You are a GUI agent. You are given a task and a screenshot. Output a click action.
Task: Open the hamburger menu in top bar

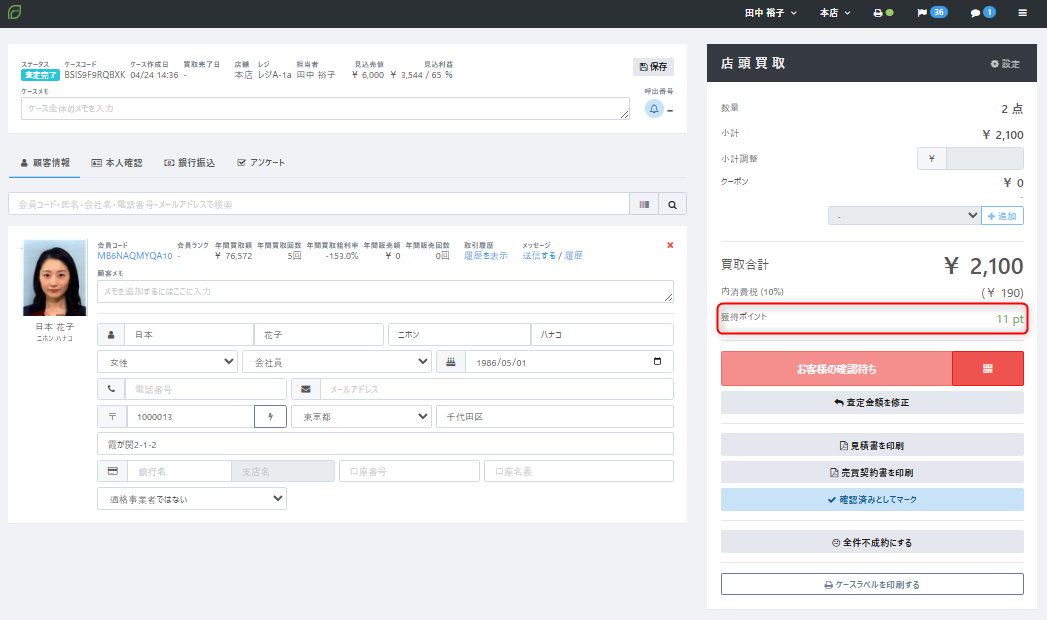click(1022, 13)
